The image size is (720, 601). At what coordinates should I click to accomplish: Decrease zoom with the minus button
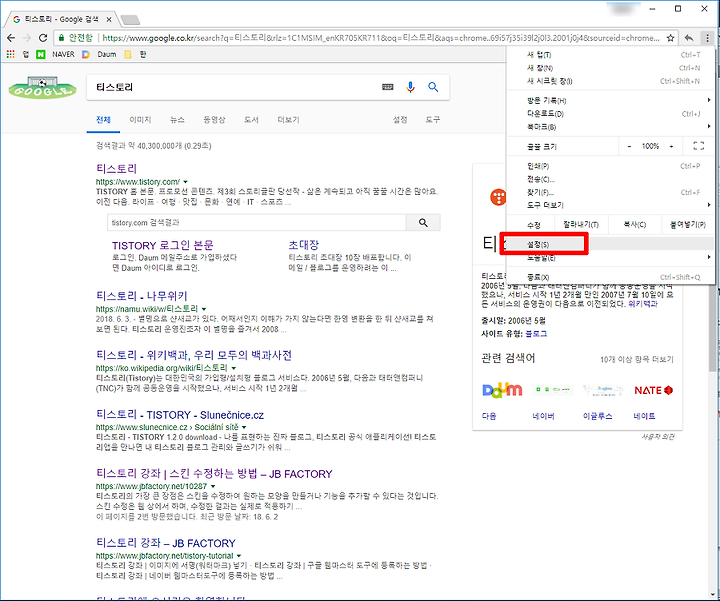point(629,146)
